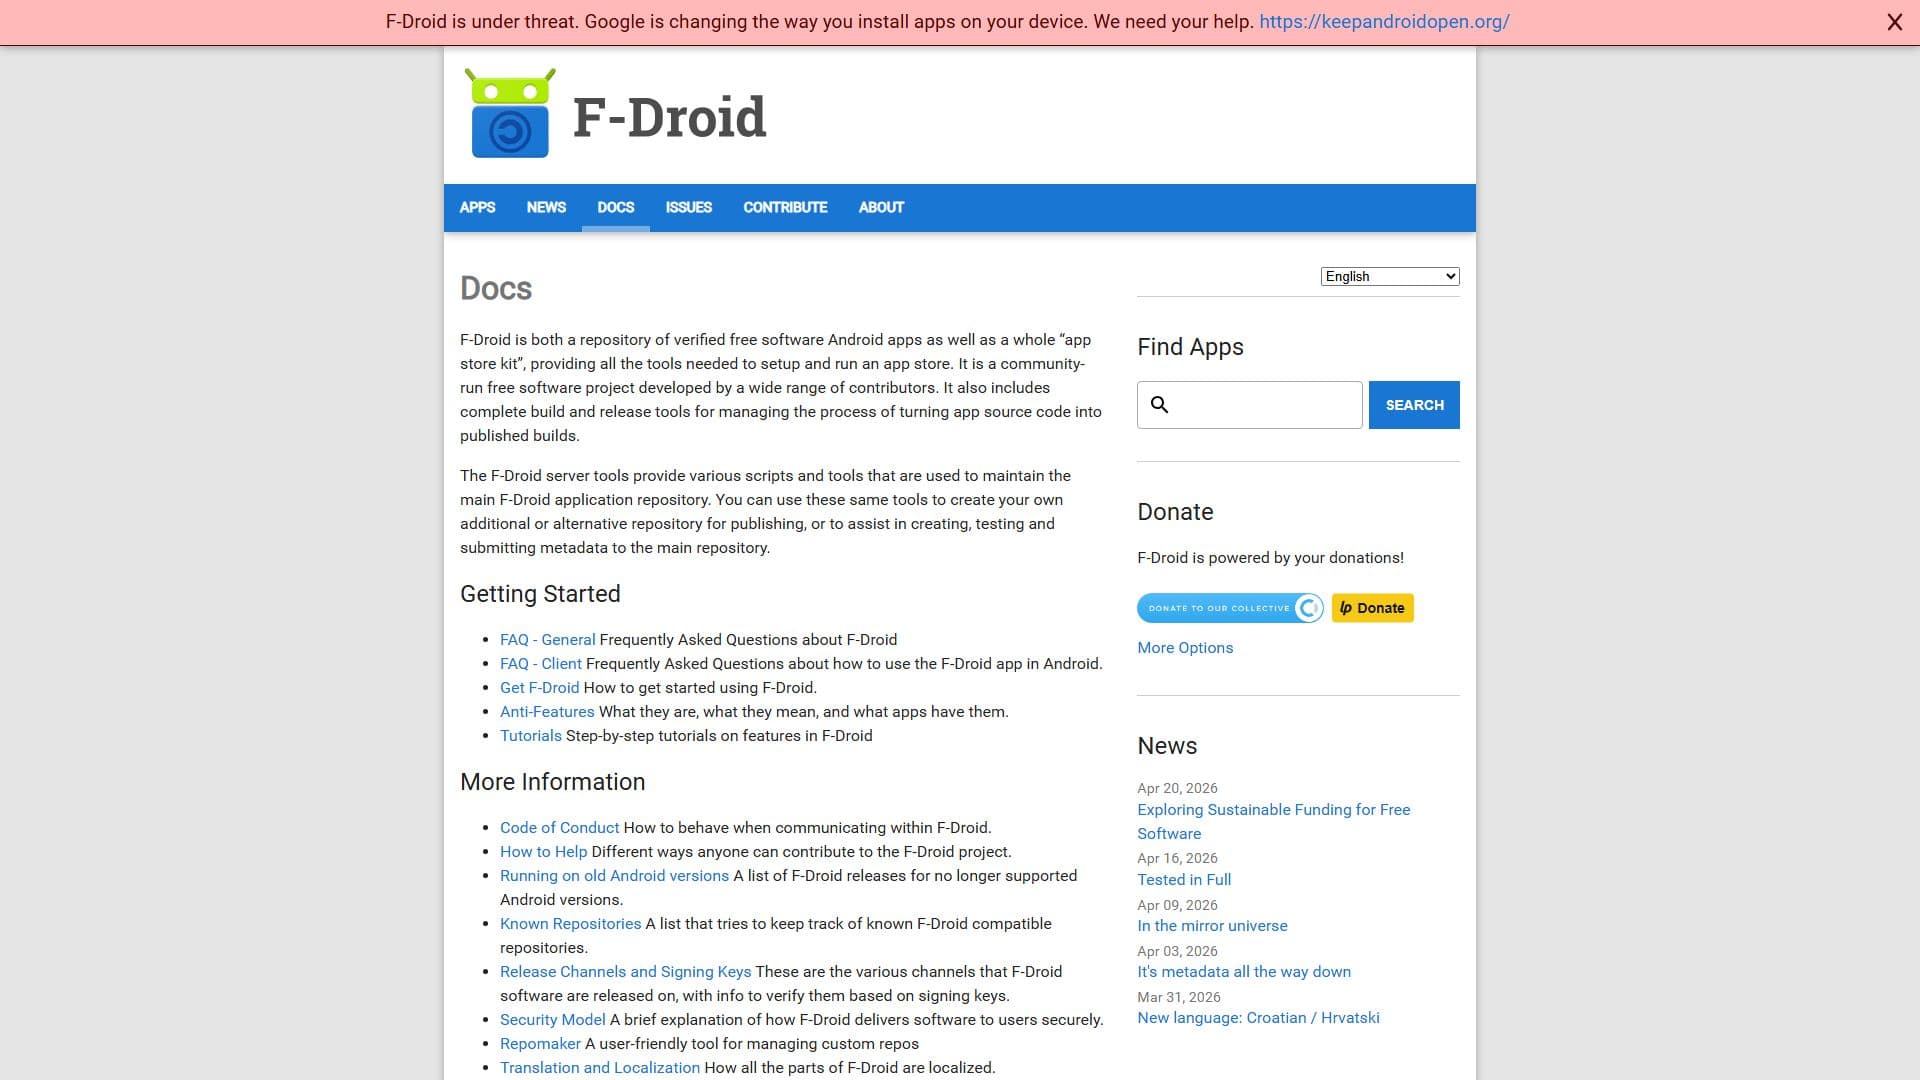Dismiss the pink banner with the X
This screenshot has width=1920, height=1080.
click(1894, 22)
